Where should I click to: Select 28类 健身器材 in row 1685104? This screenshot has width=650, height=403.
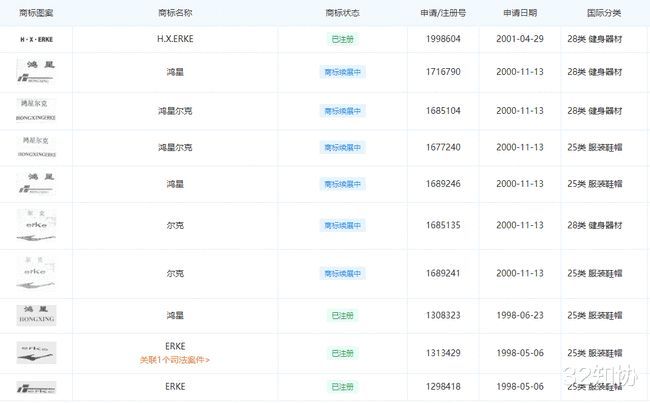[595, 111]
